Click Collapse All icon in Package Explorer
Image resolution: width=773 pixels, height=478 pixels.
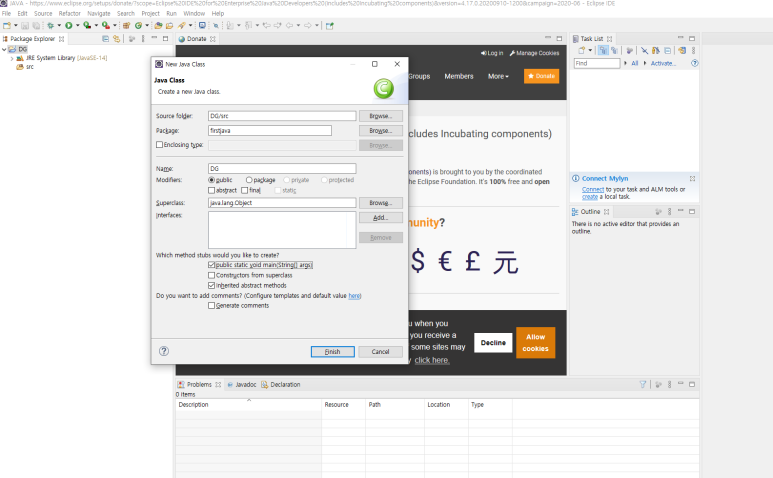[105, 38]
